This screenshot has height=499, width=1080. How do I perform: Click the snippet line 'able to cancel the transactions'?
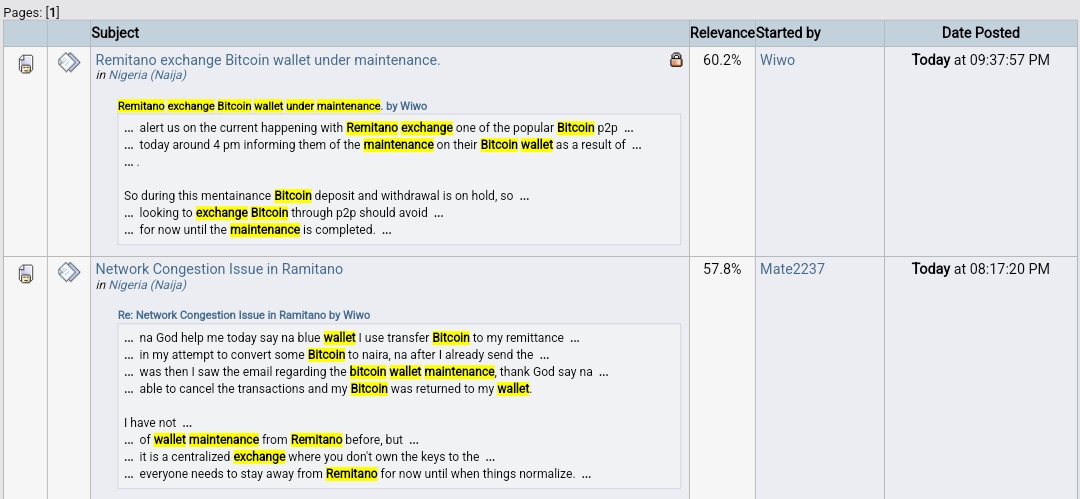pos(329,389)
